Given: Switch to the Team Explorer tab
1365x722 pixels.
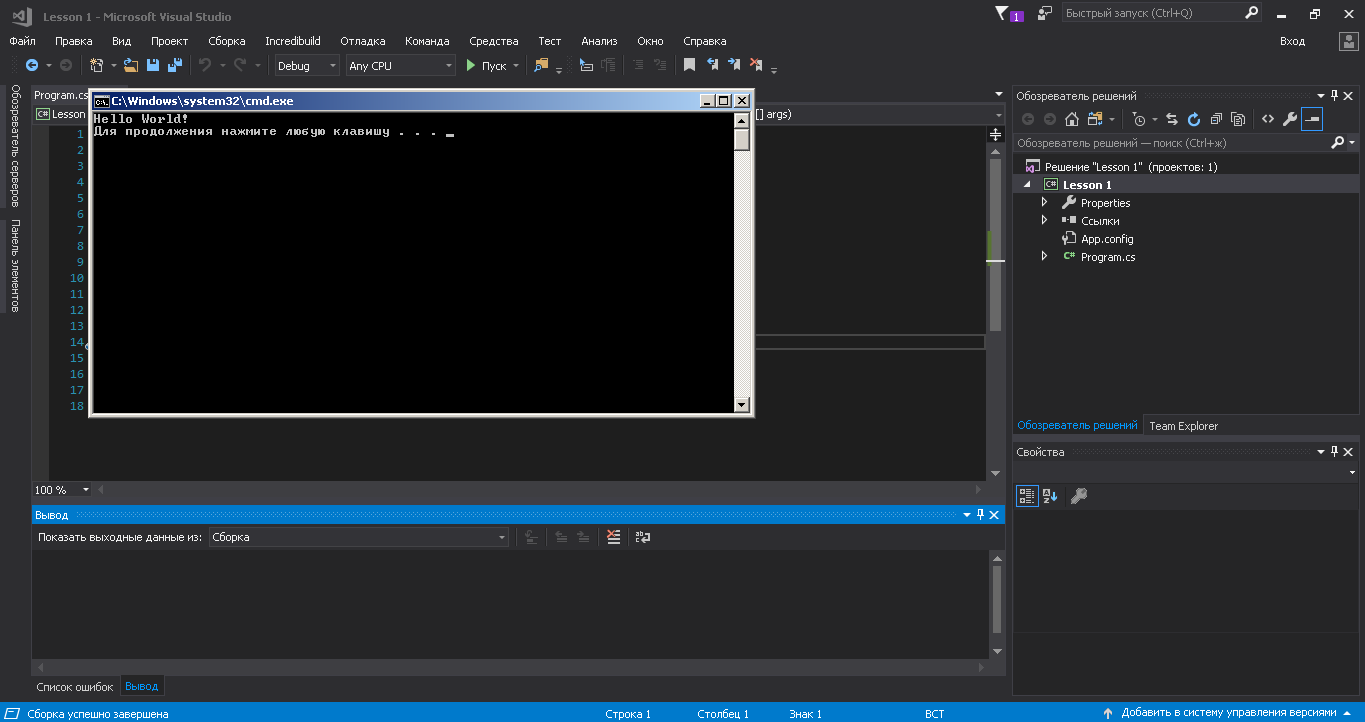Looking at the screenshot, I should pyautogui.click(x=1183, y=426).
